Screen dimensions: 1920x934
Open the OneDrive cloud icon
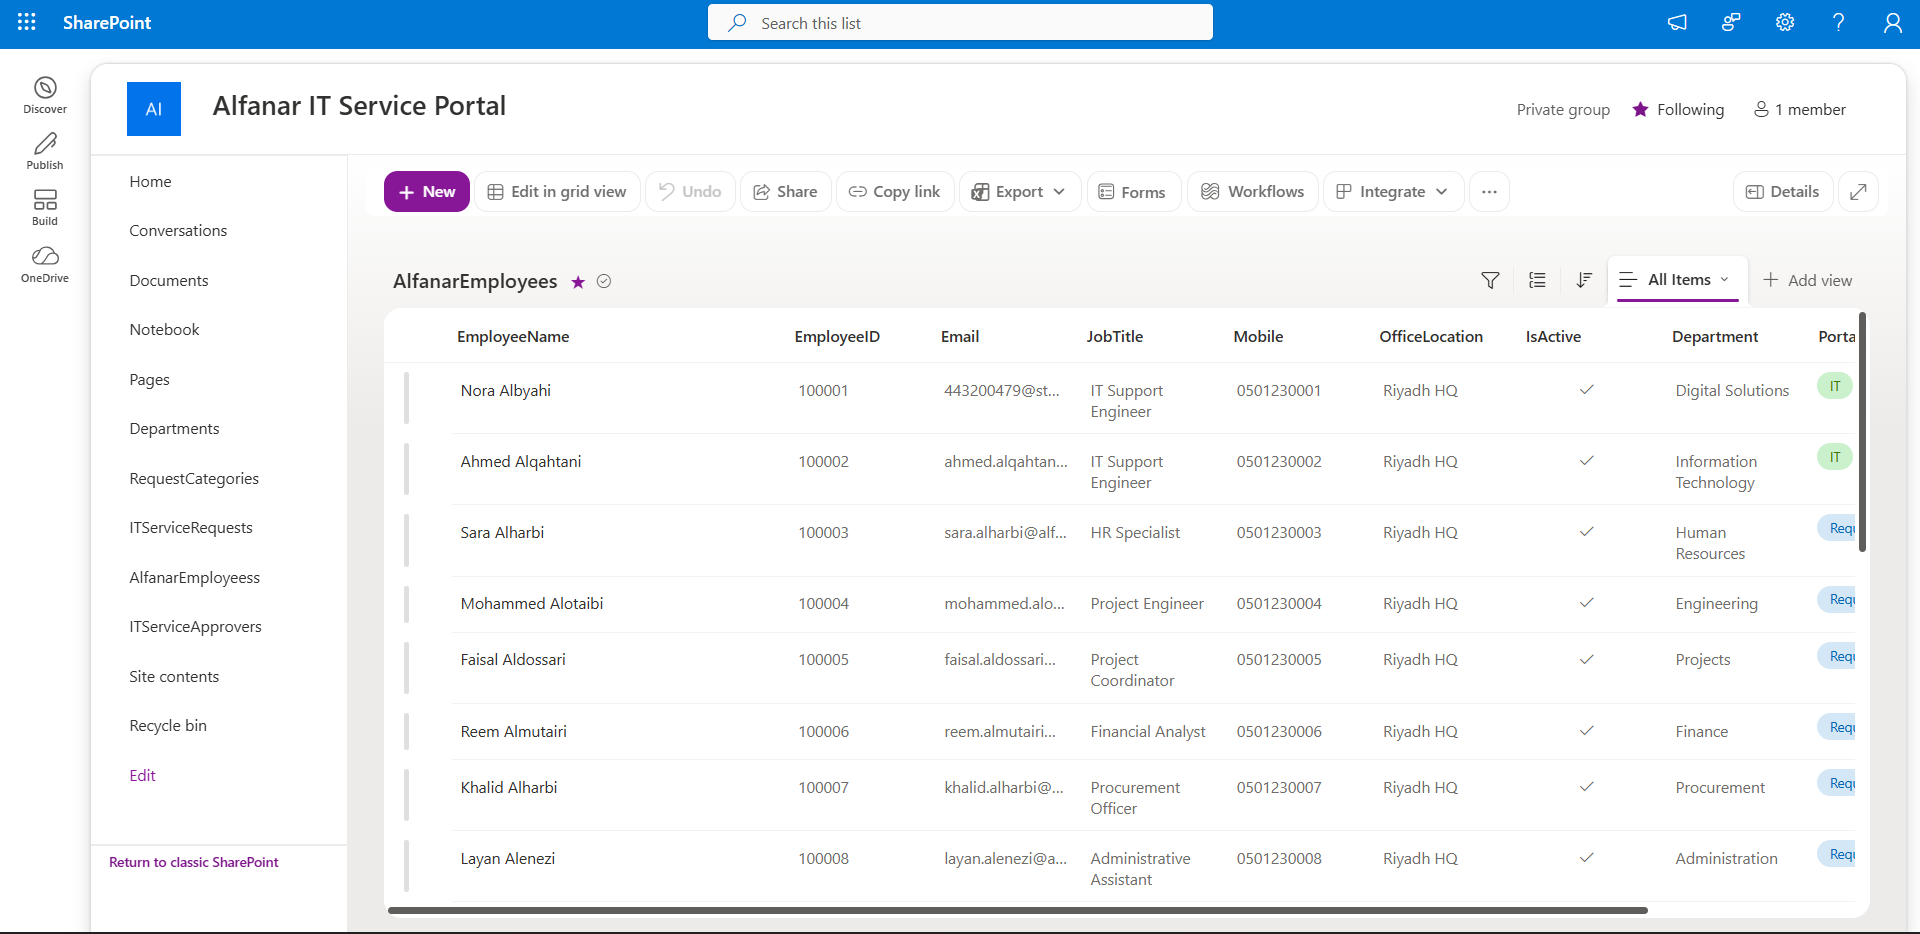pyautogui.click(x=45, y=264)
